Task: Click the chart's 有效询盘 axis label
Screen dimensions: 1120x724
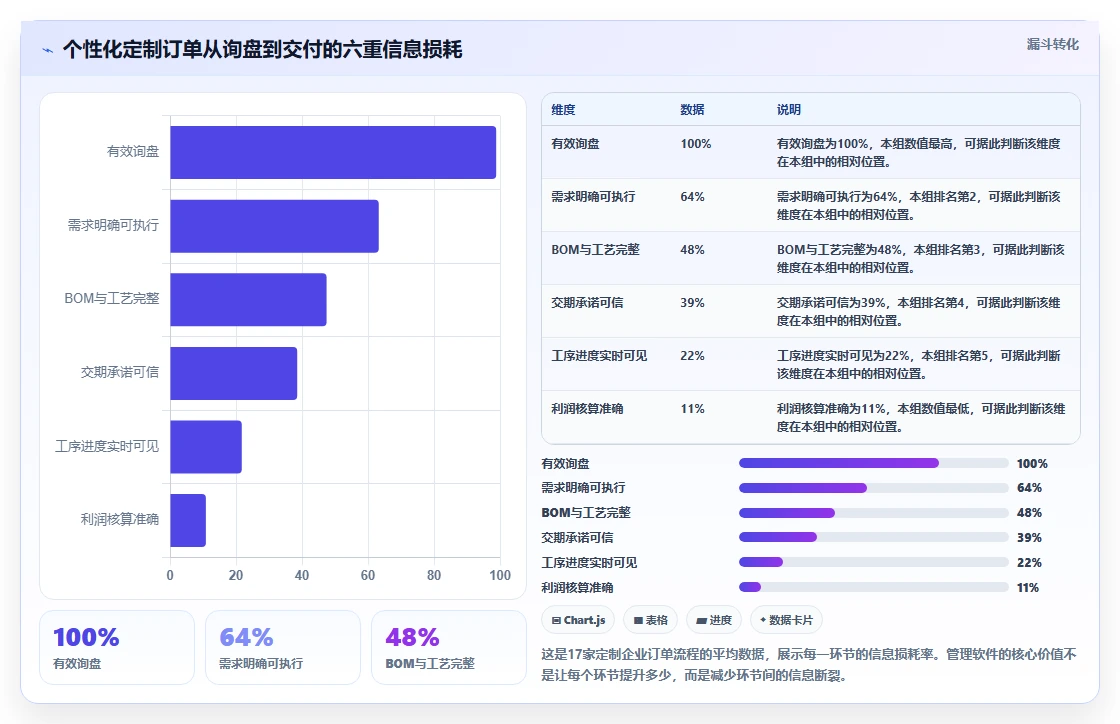Action: click(133, 151)
